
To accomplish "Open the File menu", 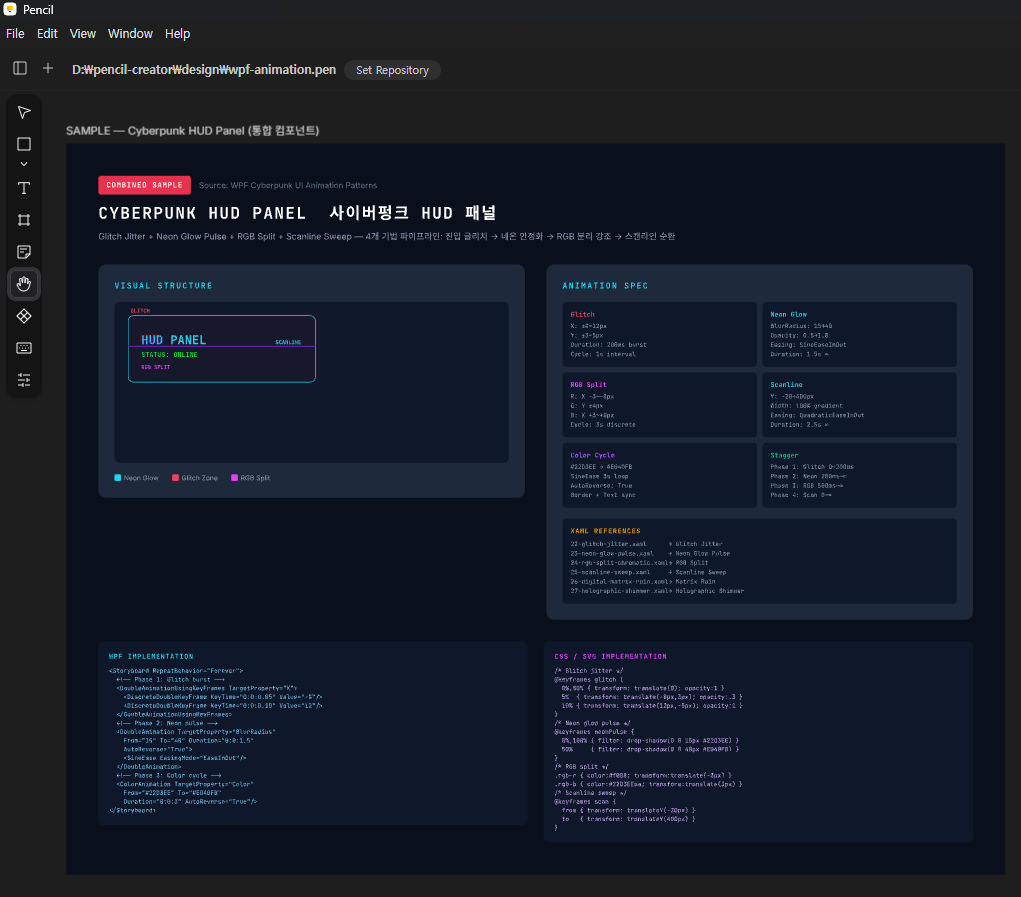I will click(15, 34).
